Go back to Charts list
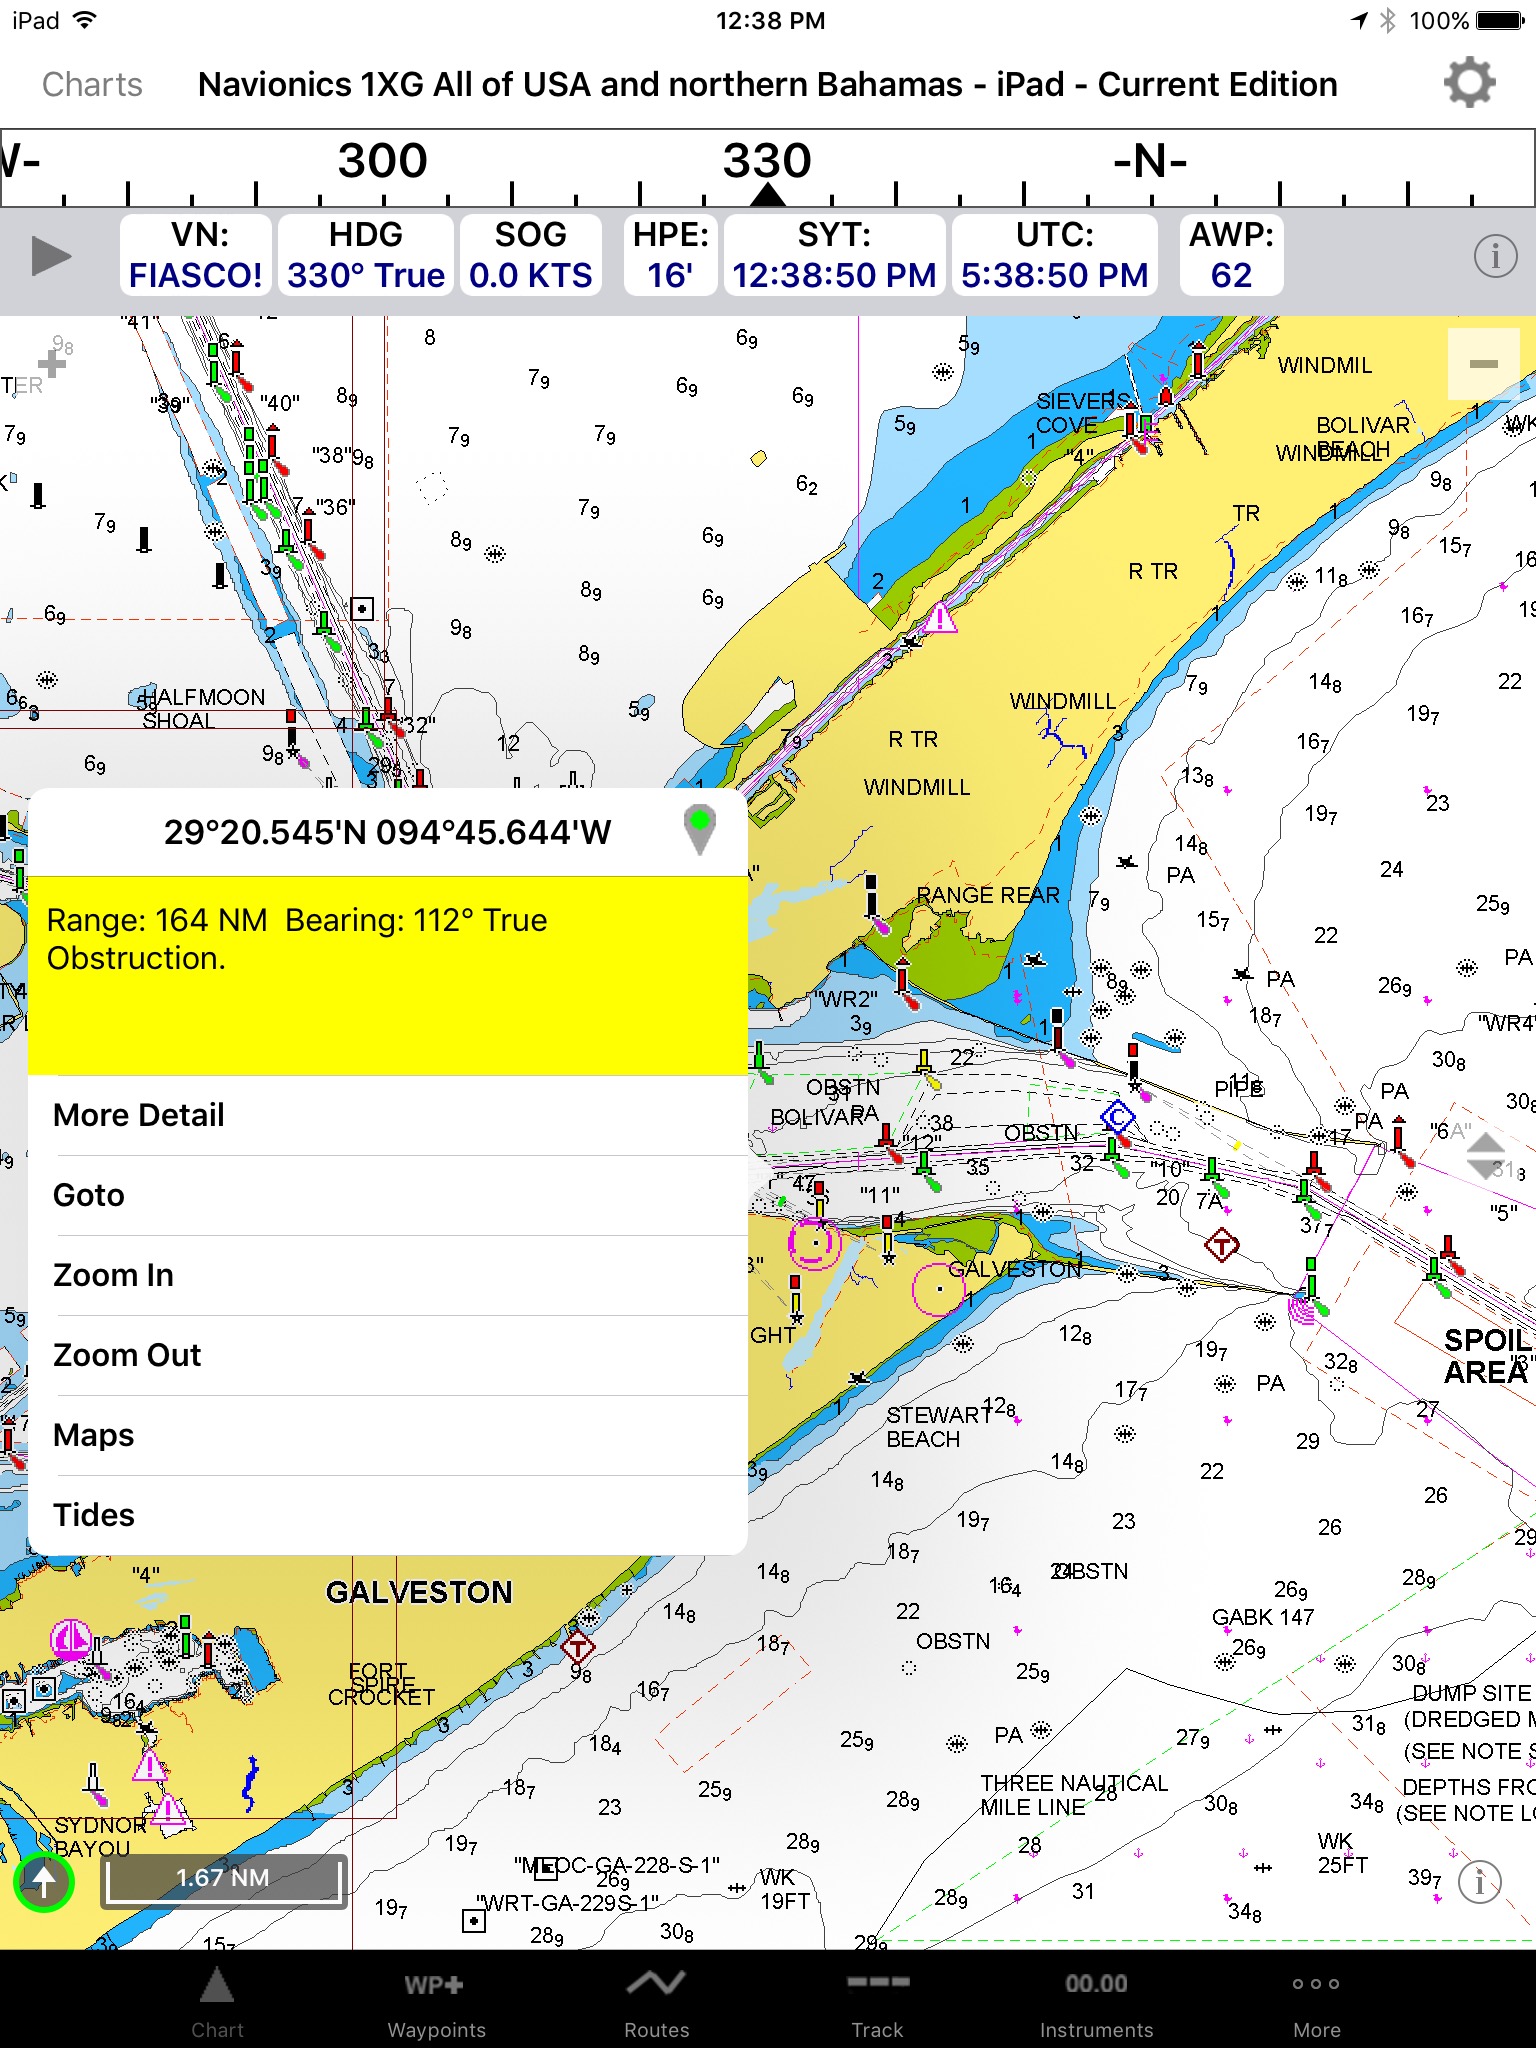Image resolution: width=1536 pixels, height=2048 pixels. coord(92,84)
